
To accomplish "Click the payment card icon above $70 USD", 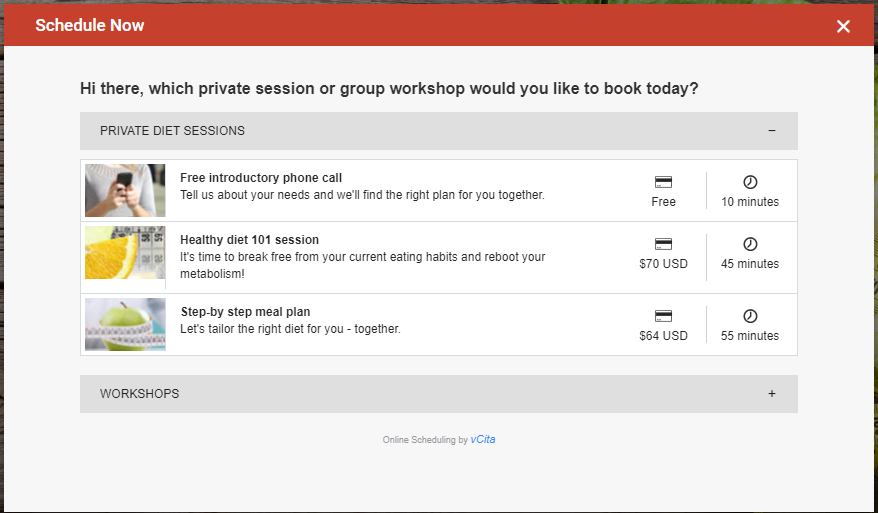I will [663, 244].
